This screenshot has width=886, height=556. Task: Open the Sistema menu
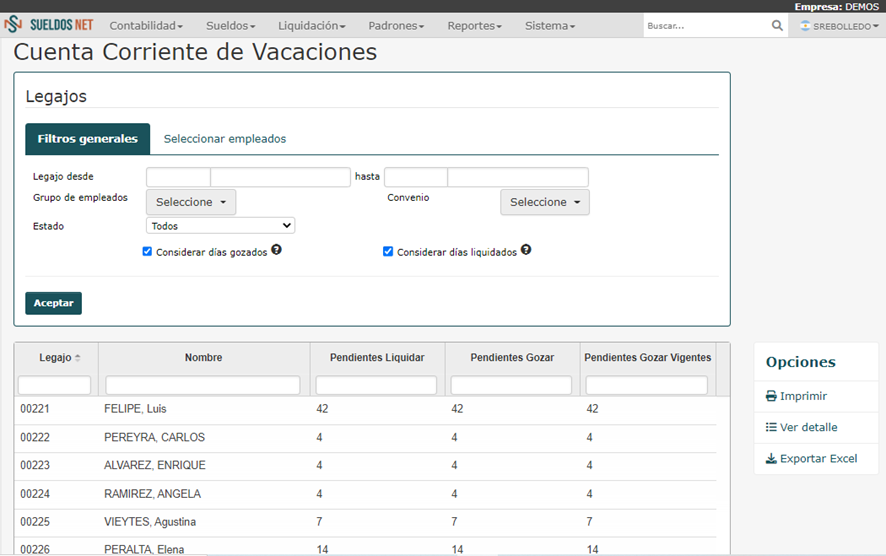tap(550, 25)
